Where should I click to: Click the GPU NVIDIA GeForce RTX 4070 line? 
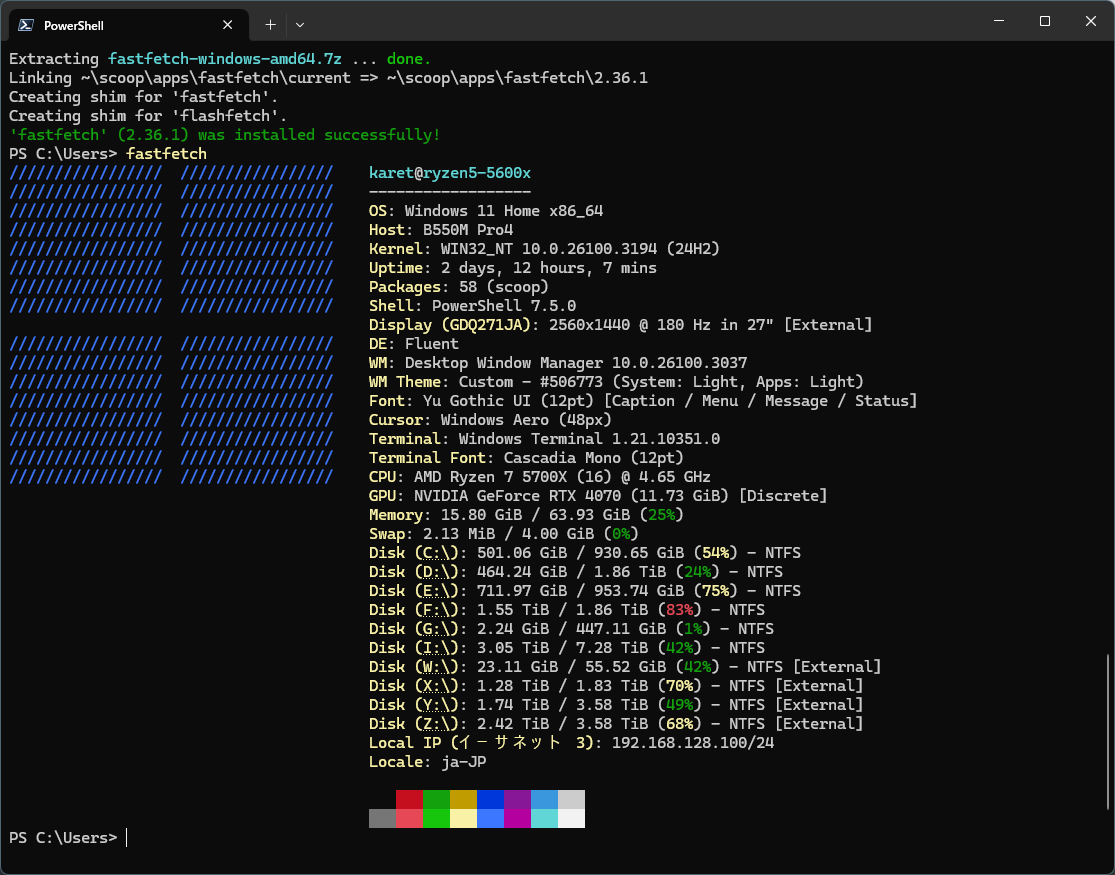(x=598, y=496)
